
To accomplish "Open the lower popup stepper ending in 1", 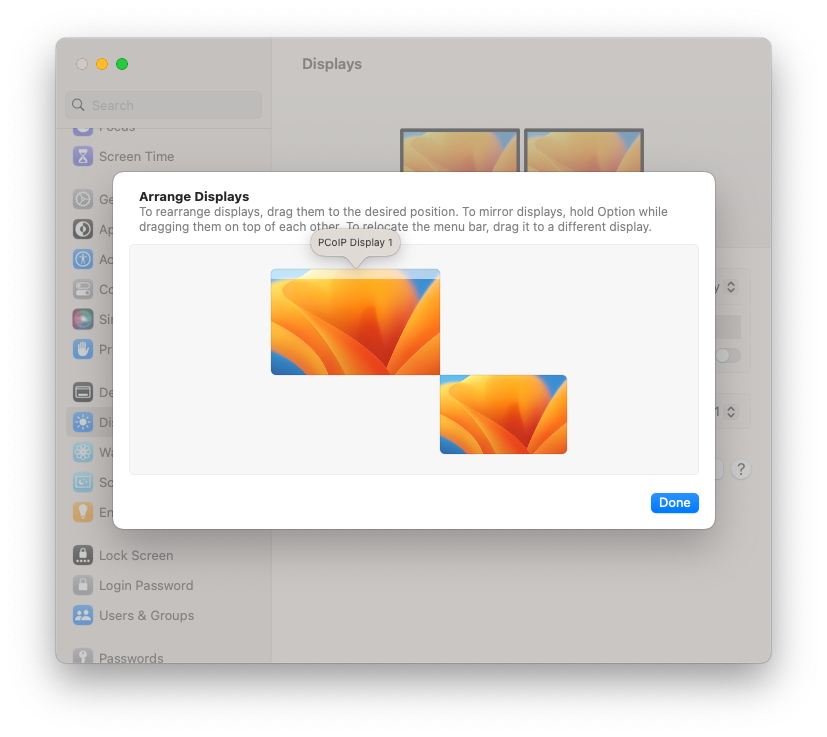I will [730, 411].
